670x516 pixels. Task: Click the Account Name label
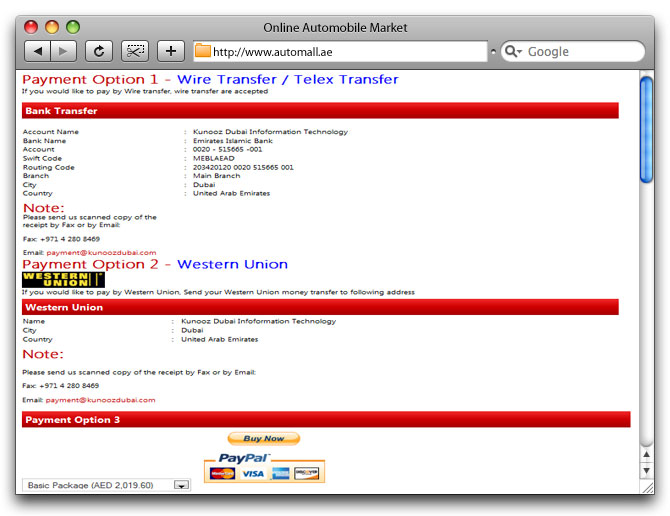tap(51, 132)
